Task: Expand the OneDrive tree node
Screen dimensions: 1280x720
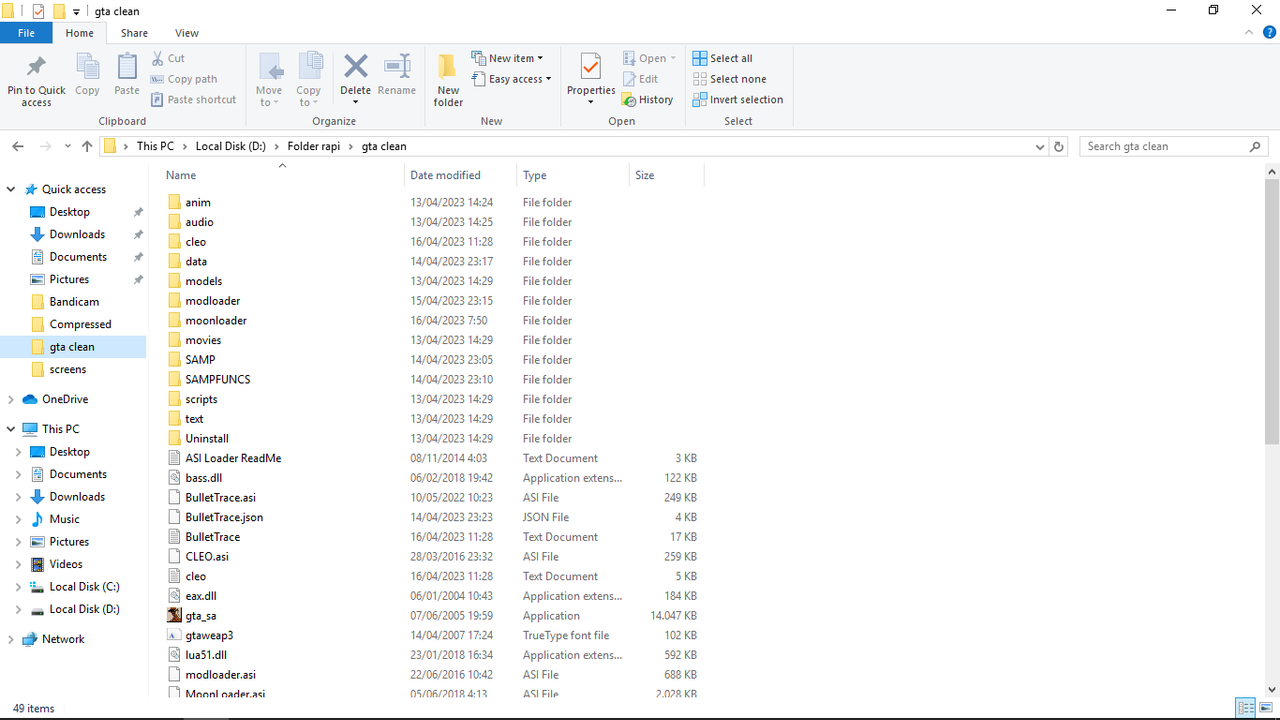Action: [11, 399]
